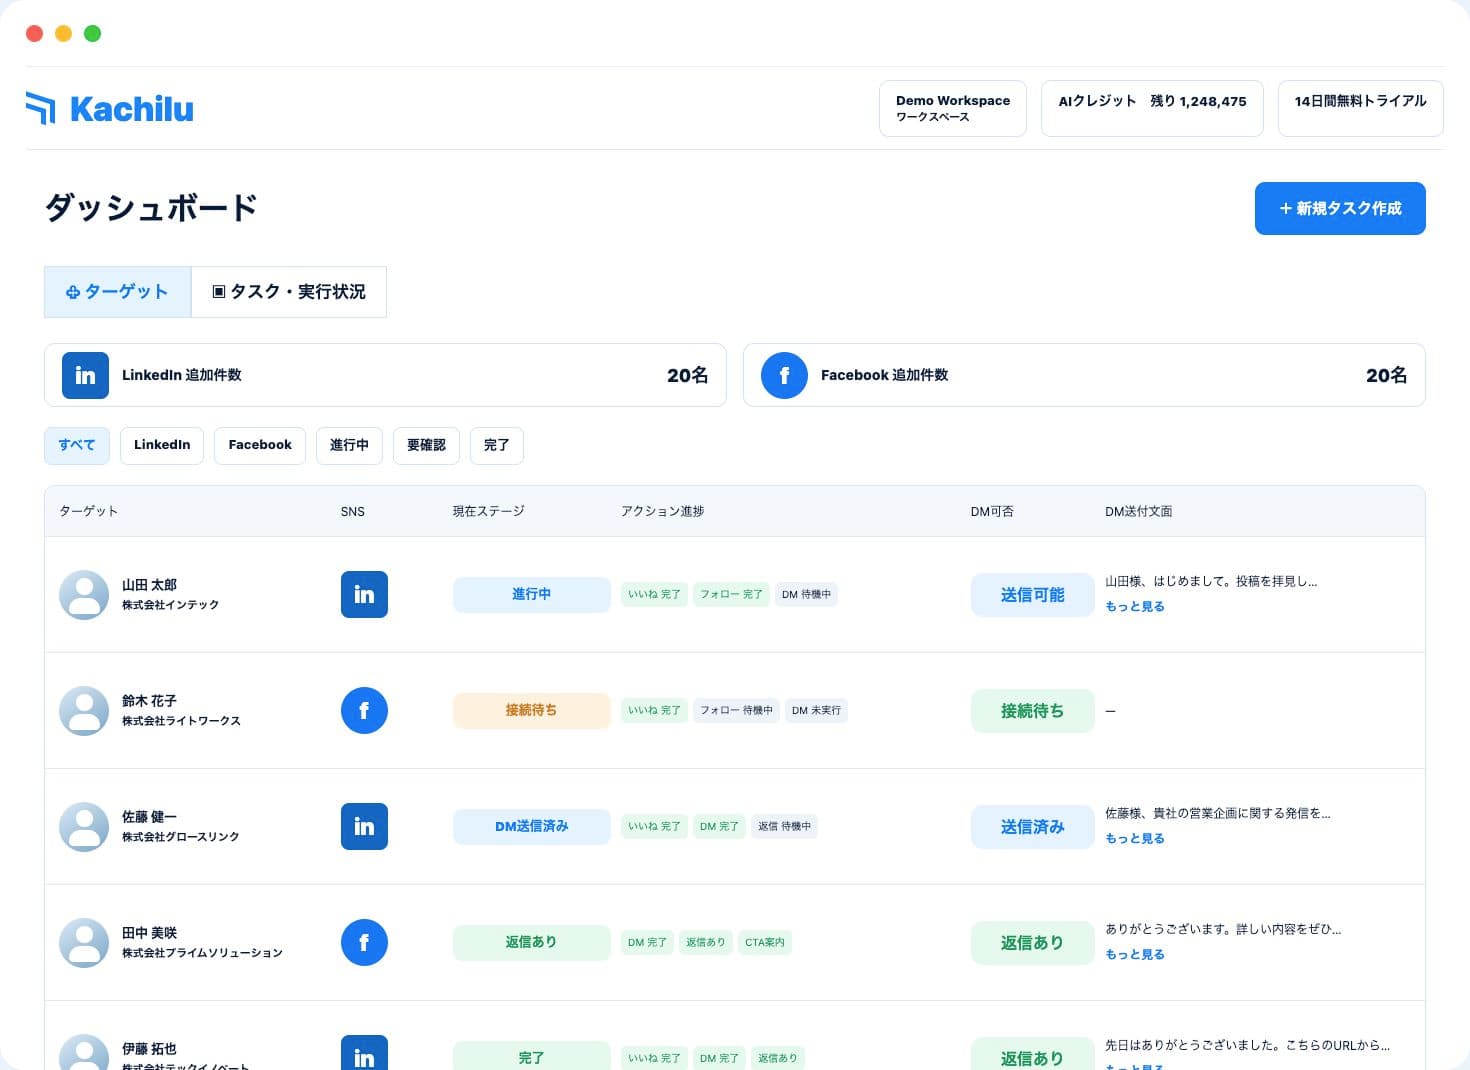Click Facebook icon in 田中 美咲 row
Screen dimensions: 1470x1070
pos(364,942)
